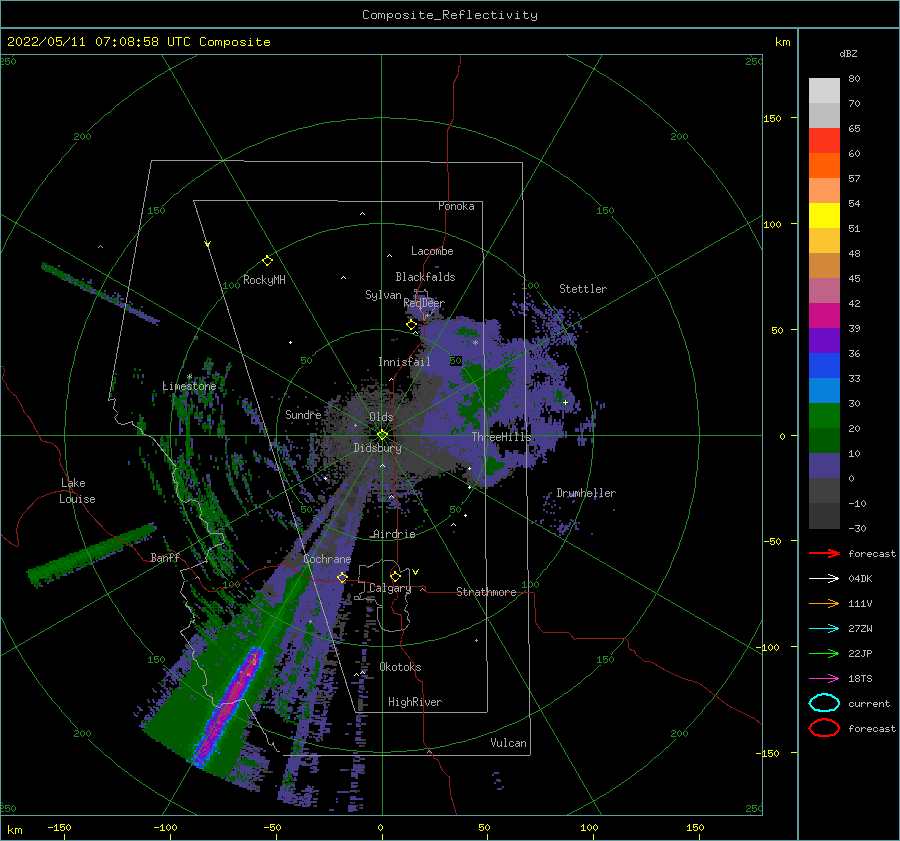This screenshot has height=841, width=900.
Task: Click the Vulcan town label
Action: [x=509, y=743]
